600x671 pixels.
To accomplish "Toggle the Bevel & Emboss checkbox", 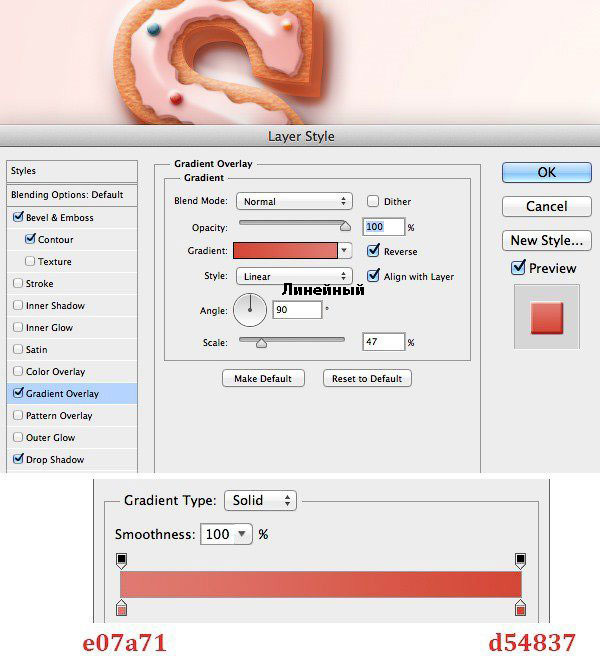I will pyautogui.click(x=18, y=217).
